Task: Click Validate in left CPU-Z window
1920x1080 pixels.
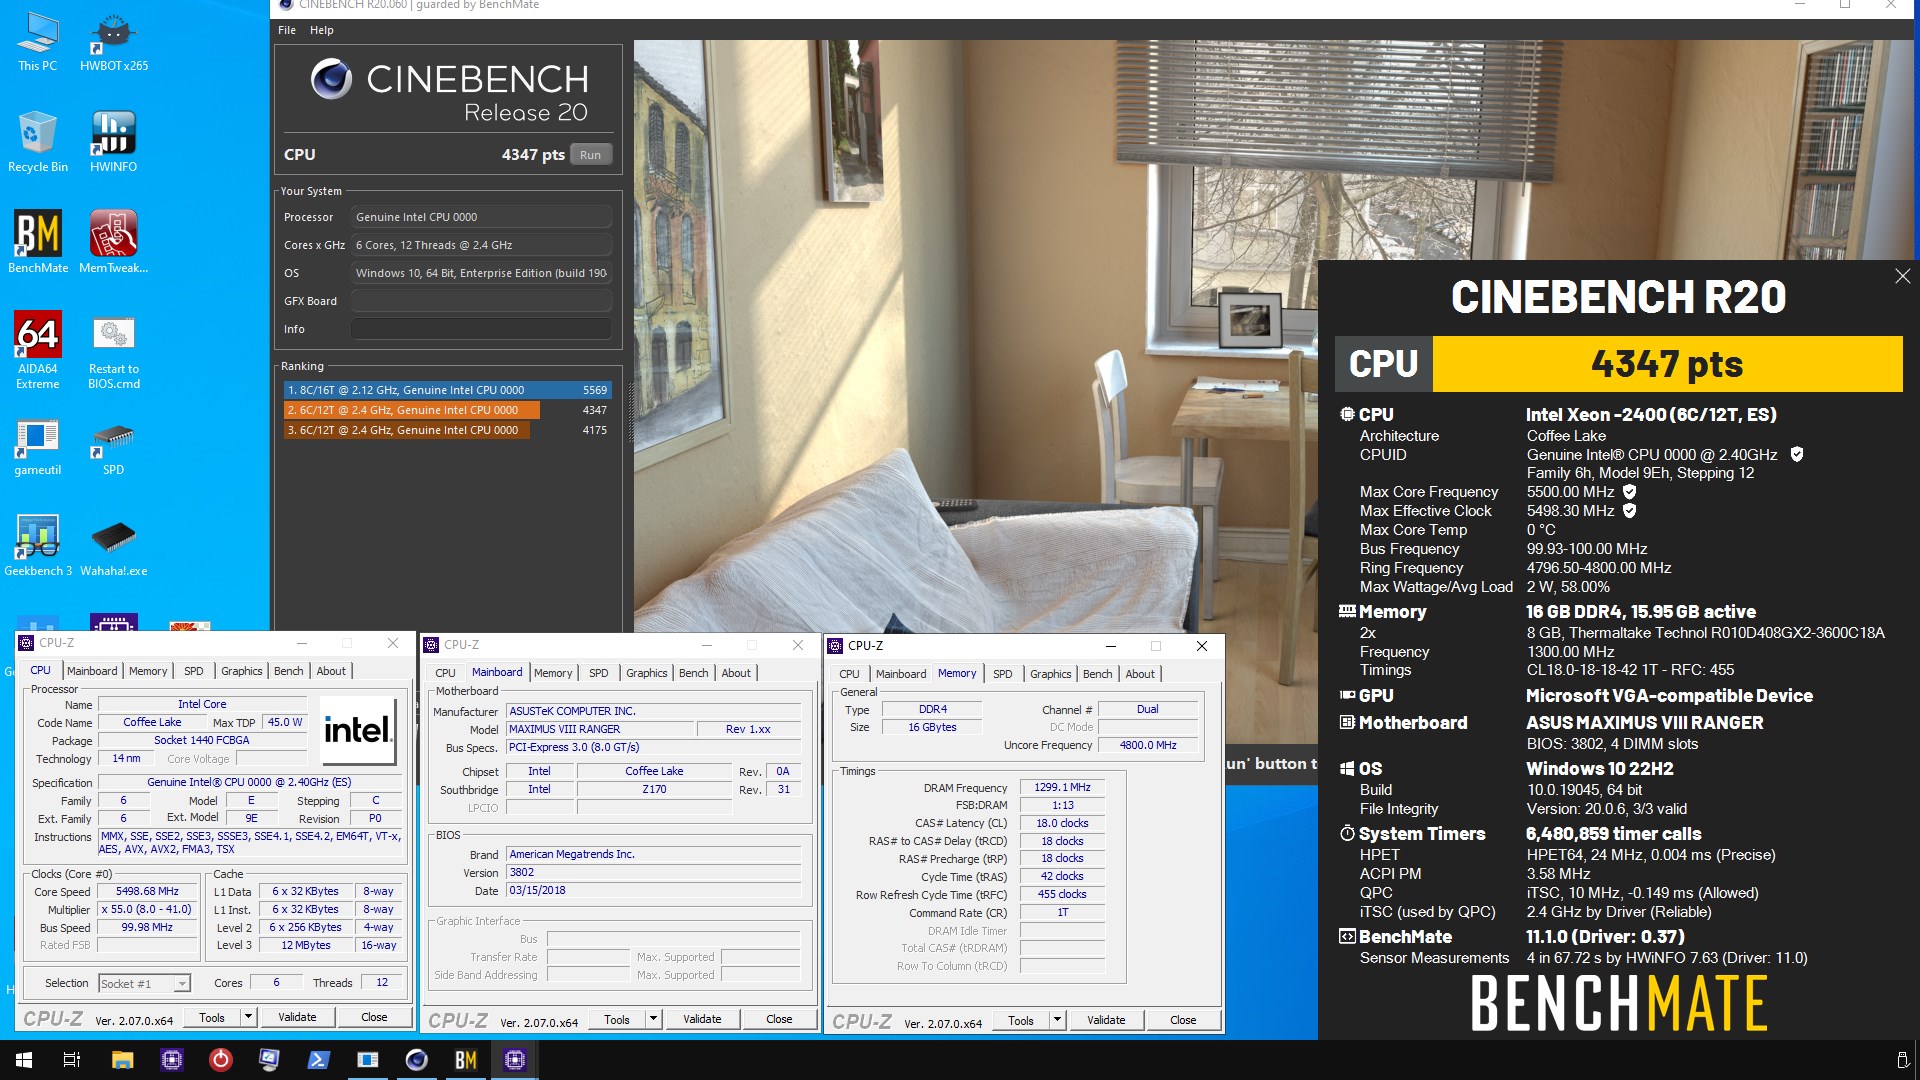Action: (297, 1017)
